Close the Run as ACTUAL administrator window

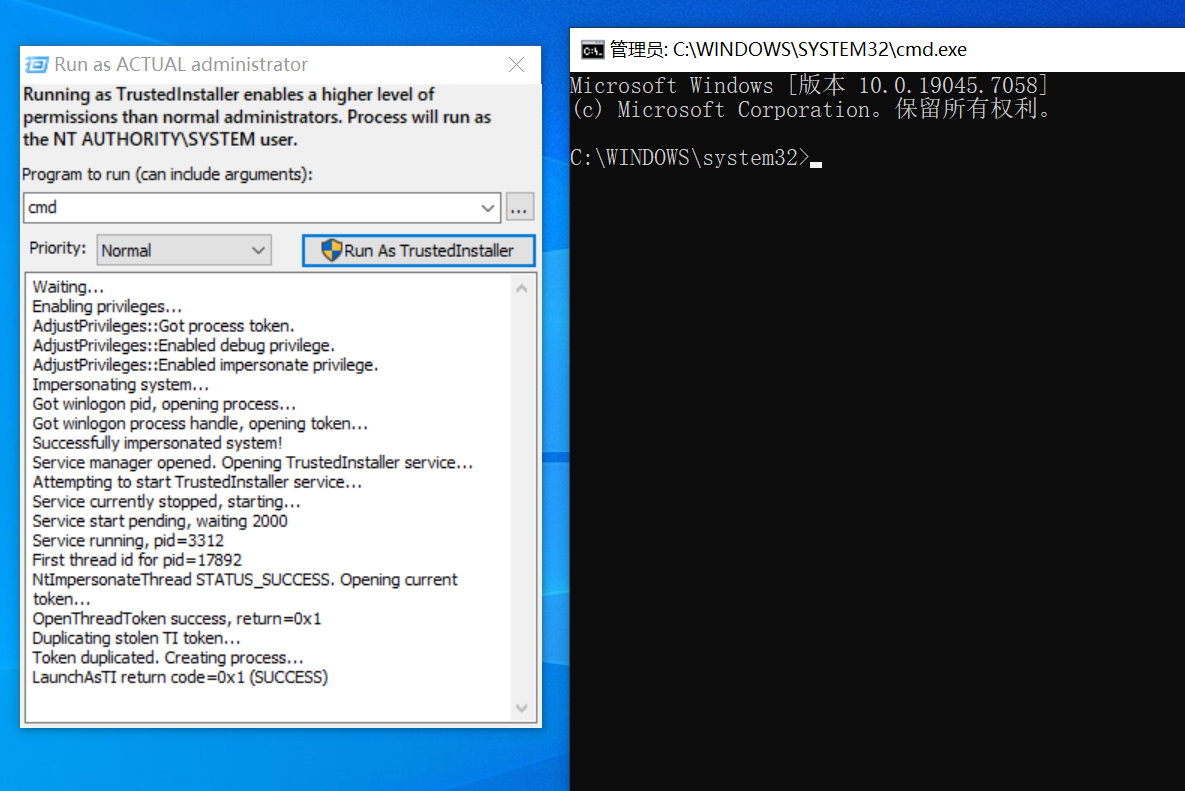(x=516, y=65)
